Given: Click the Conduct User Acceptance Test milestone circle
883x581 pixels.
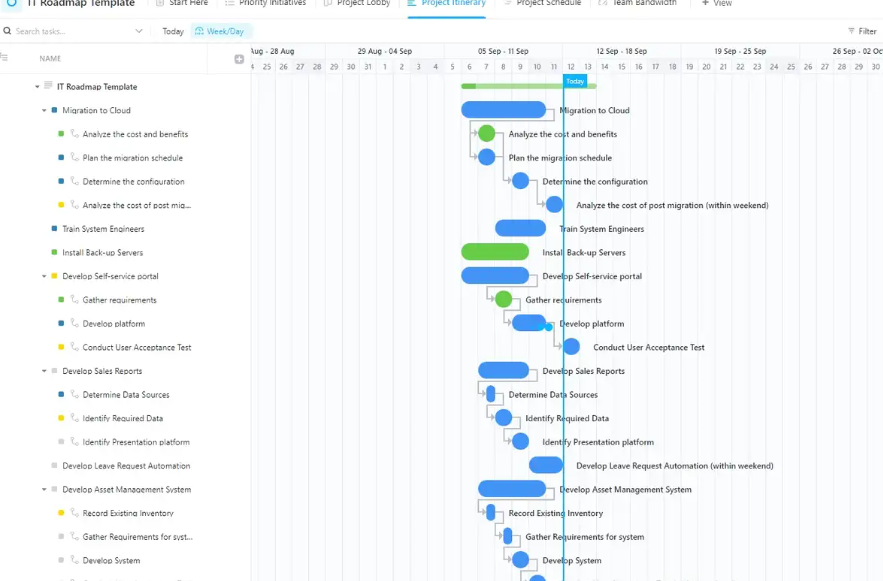Looking at the screenshot, I should point(572,347).
